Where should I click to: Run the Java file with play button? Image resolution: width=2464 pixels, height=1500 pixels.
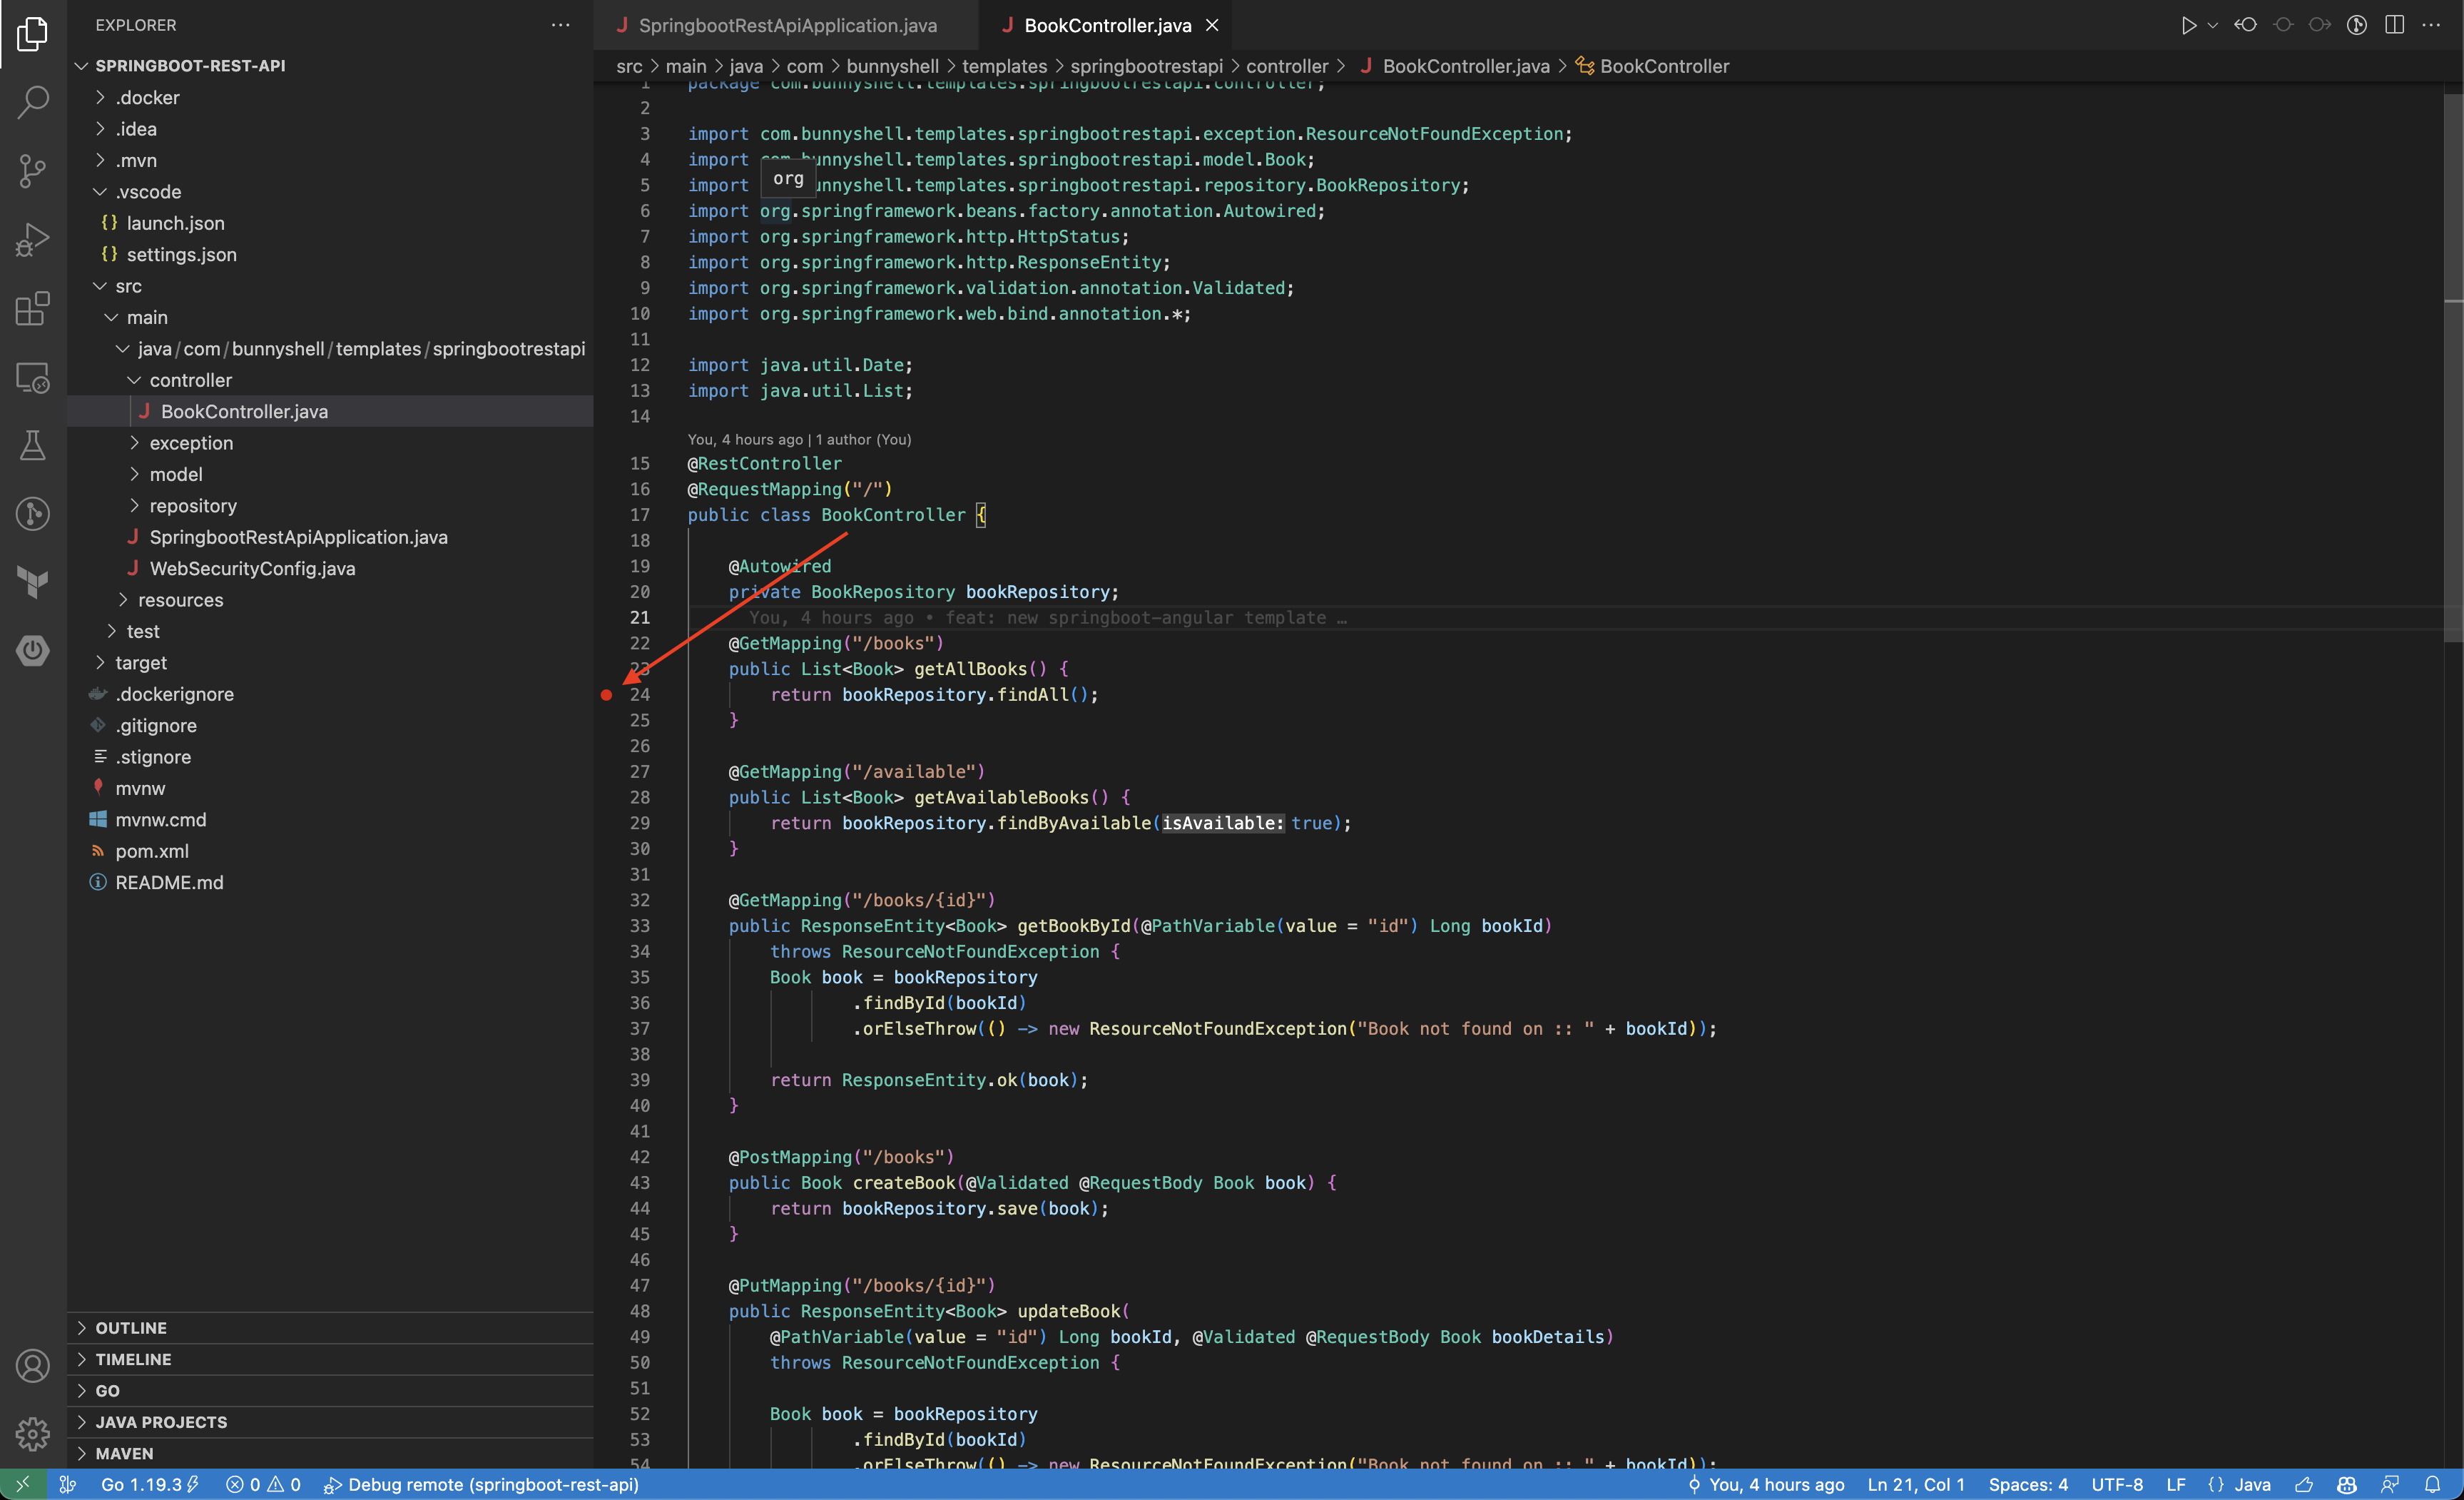coord(2188,25)
